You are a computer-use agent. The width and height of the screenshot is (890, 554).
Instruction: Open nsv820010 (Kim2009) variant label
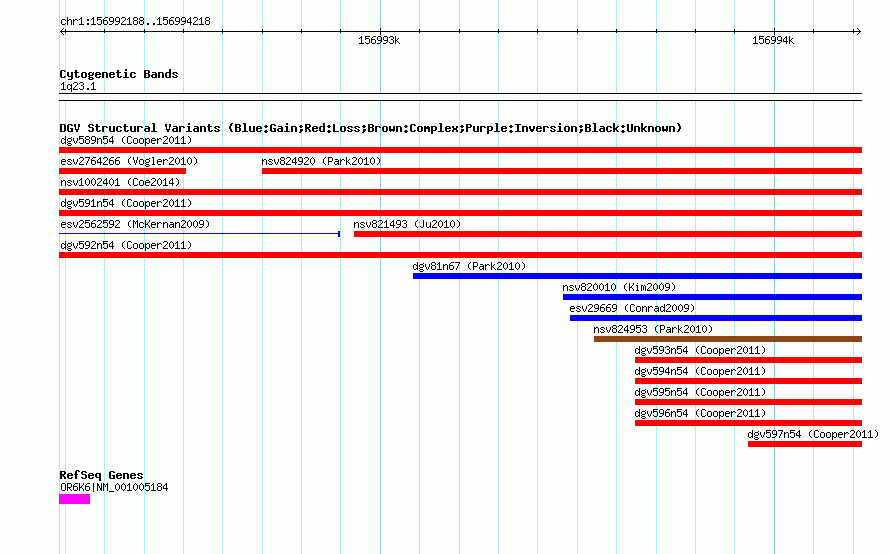[x=619, y=287]
